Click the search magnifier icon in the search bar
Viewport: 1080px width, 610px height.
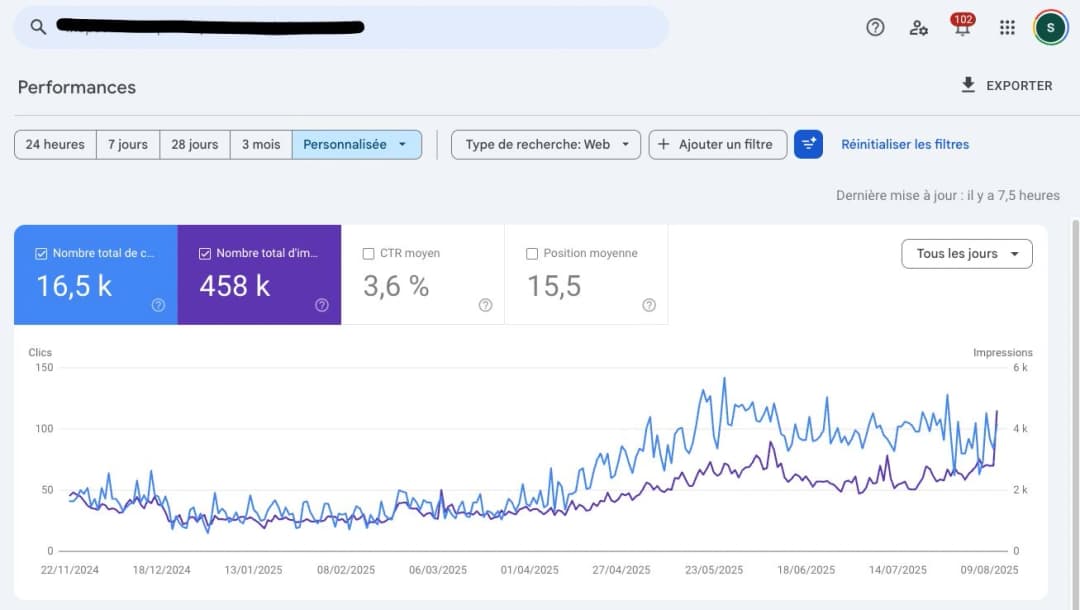pos(37,27)
